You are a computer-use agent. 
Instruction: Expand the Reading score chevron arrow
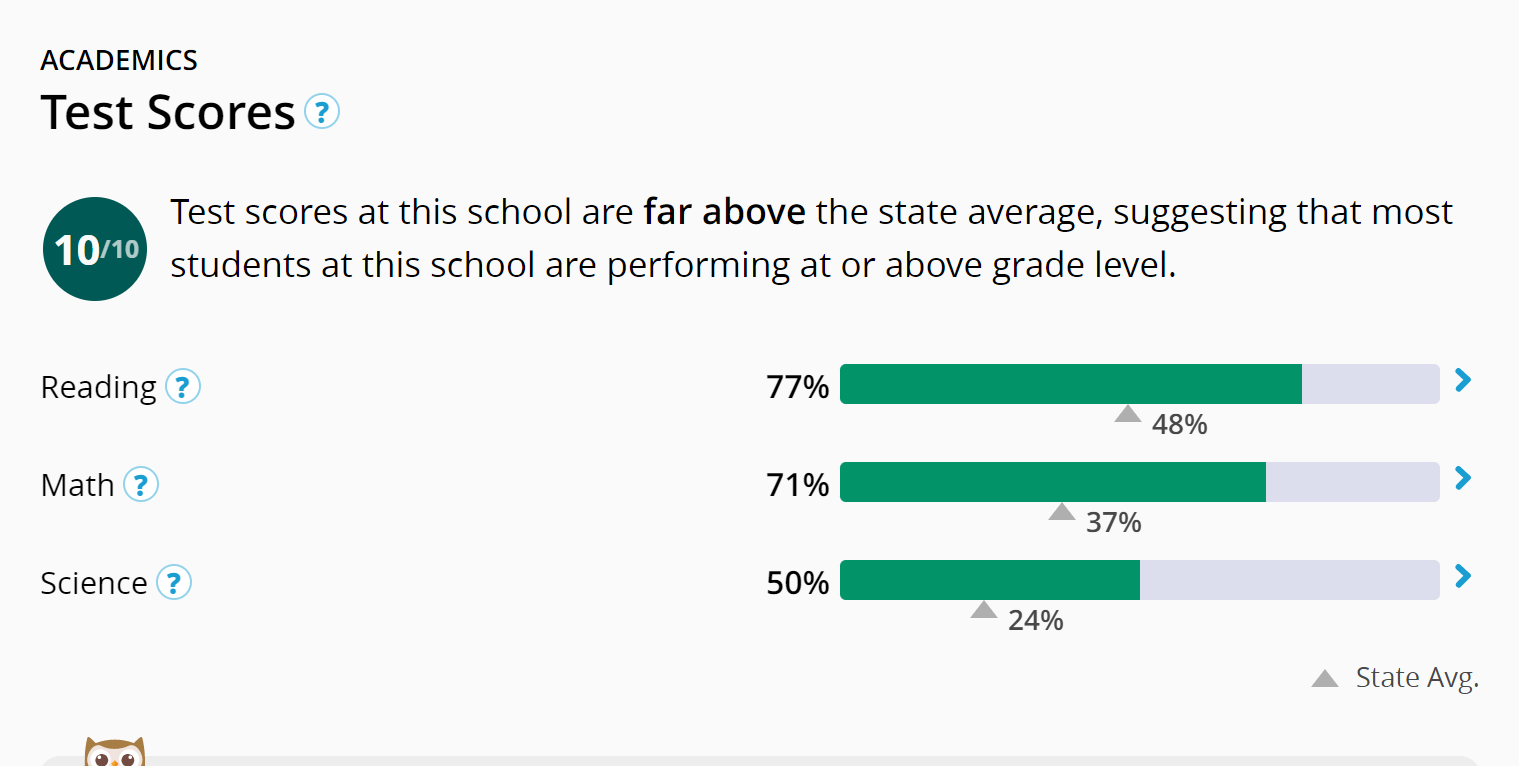click(1463, 380)
